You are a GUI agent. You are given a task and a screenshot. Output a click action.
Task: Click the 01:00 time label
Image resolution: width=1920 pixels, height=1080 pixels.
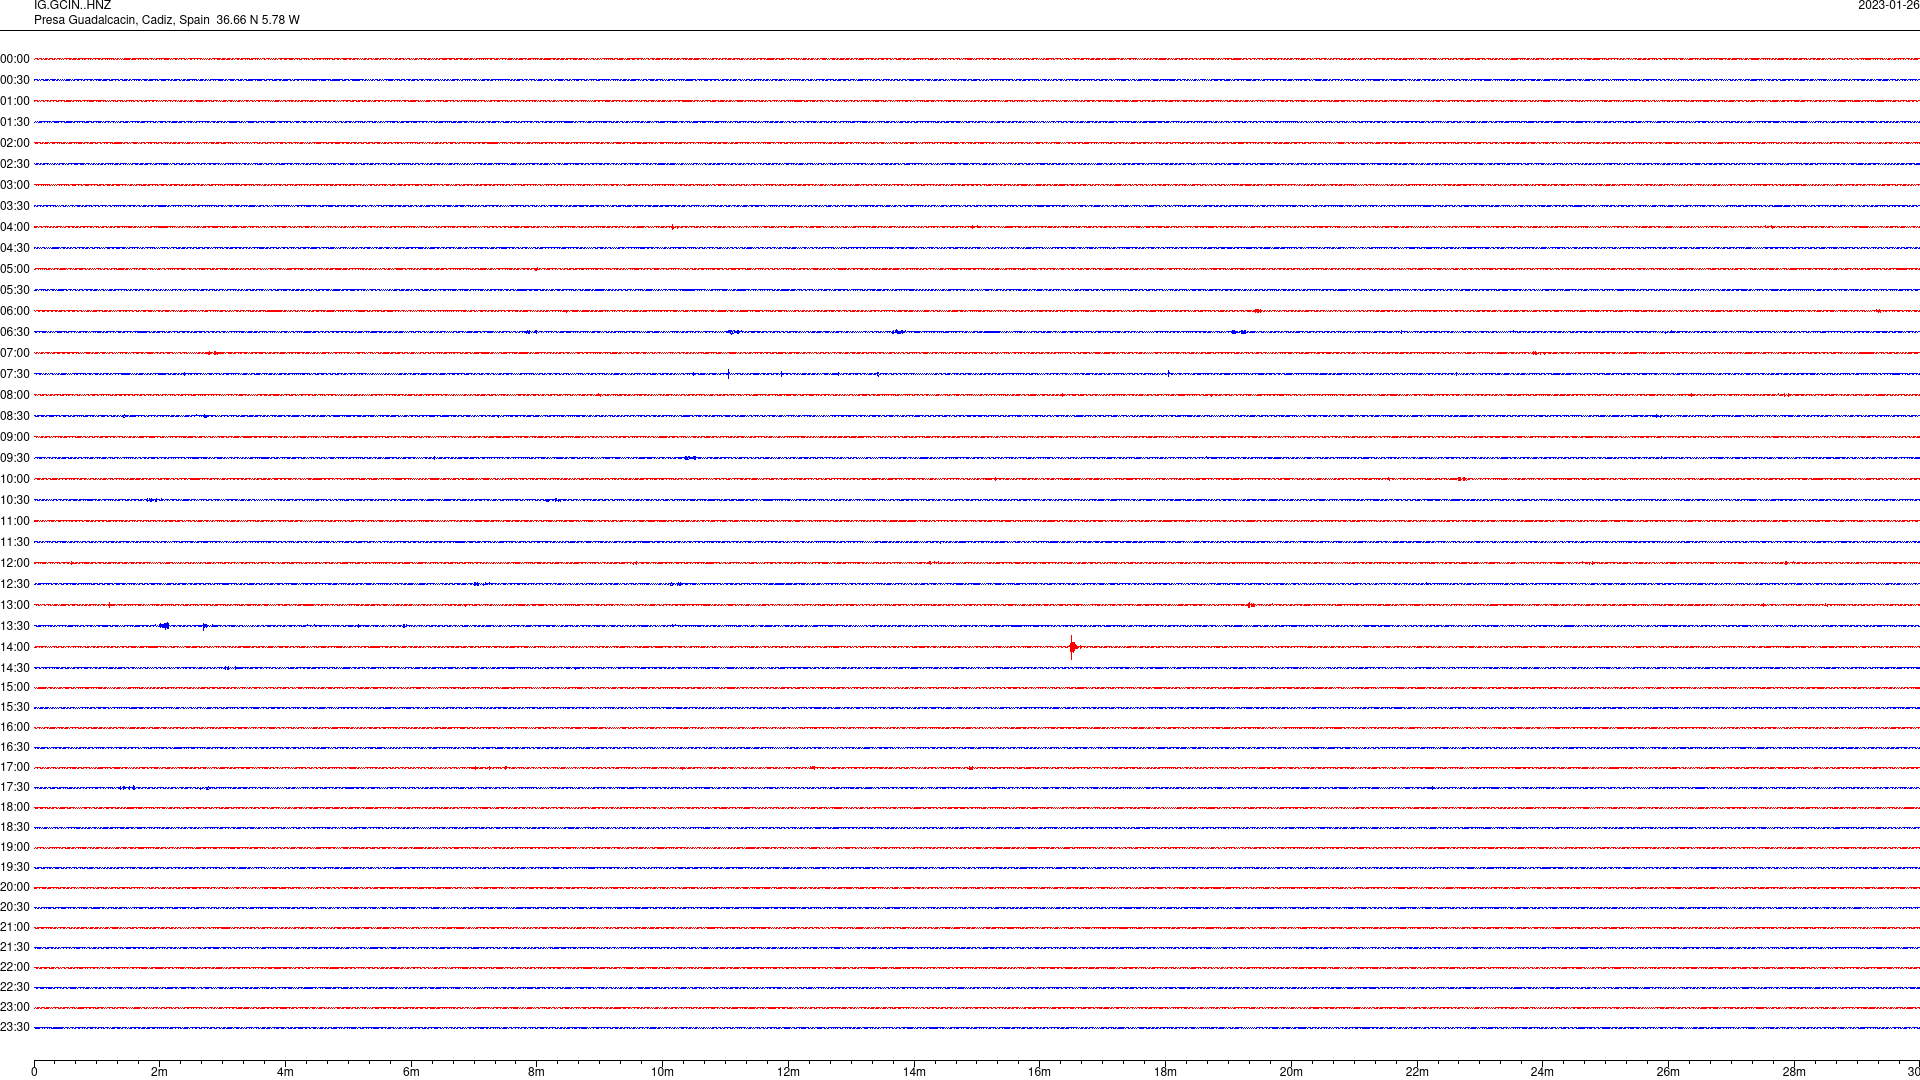[x=15, y=101]
